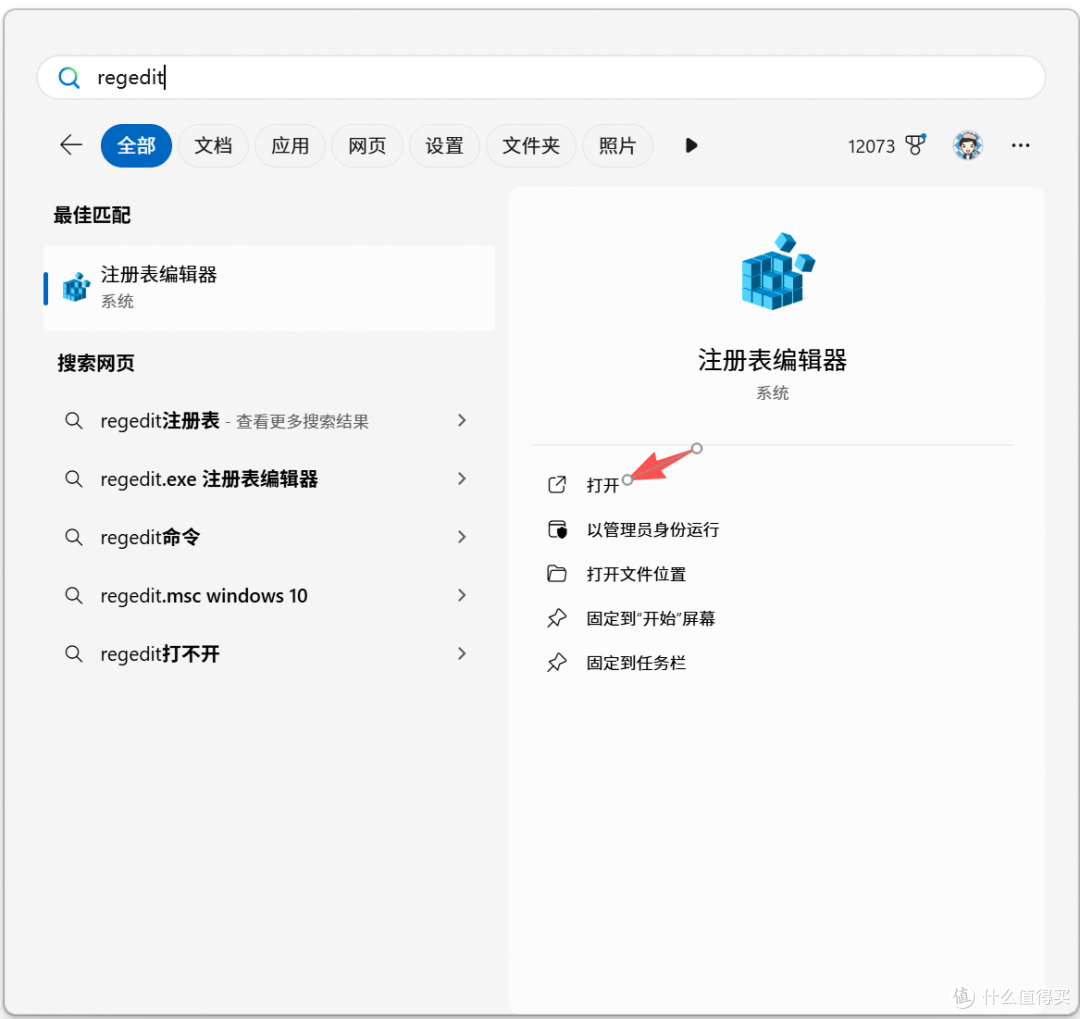Click the pin icon beside 固定到"开始"屏幕
The height and width of the screenshot is (1019, 1080).
[x=557, y=618]
